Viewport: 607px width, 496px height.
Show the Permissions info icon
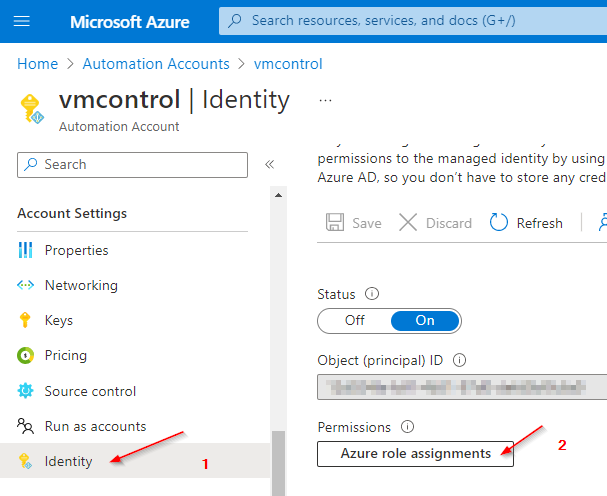[x=407, y=427]
